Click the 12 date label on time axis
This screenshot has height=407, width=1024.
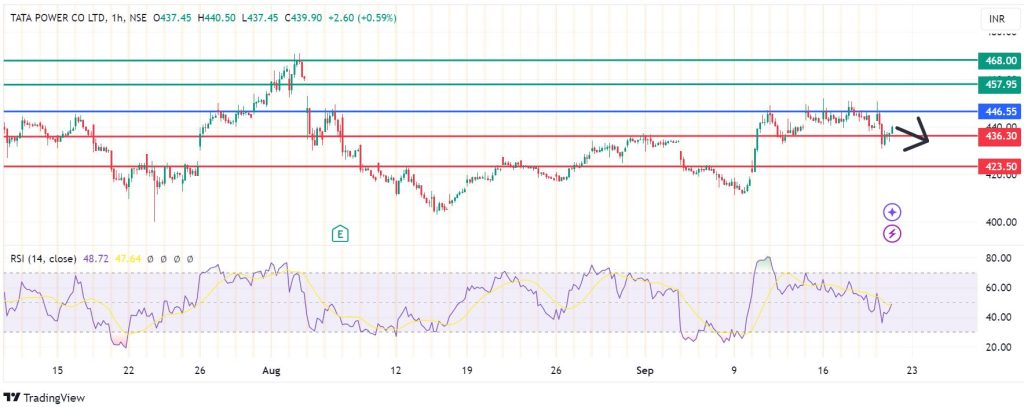click(395, 370)
